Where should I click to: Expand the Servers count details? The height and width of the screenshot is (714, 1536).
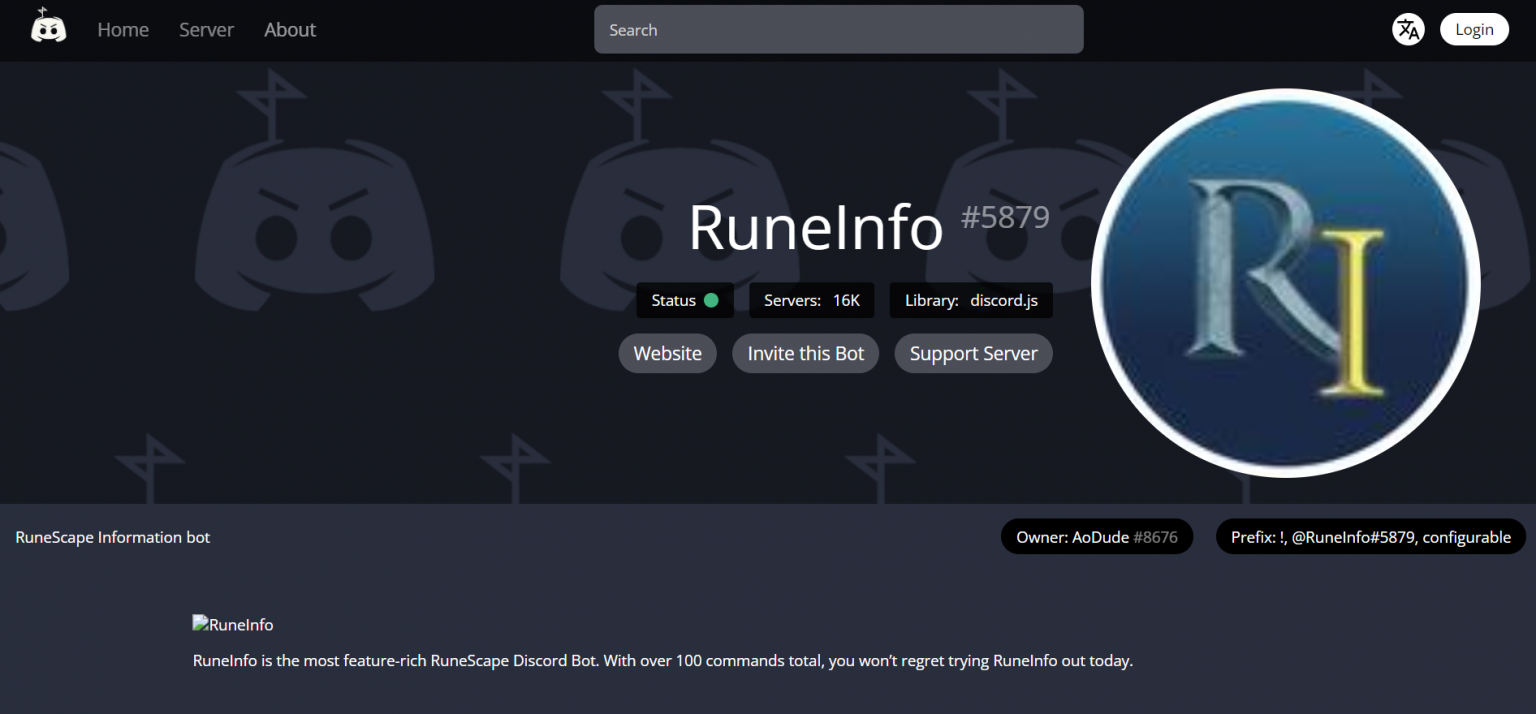point(811,300)
